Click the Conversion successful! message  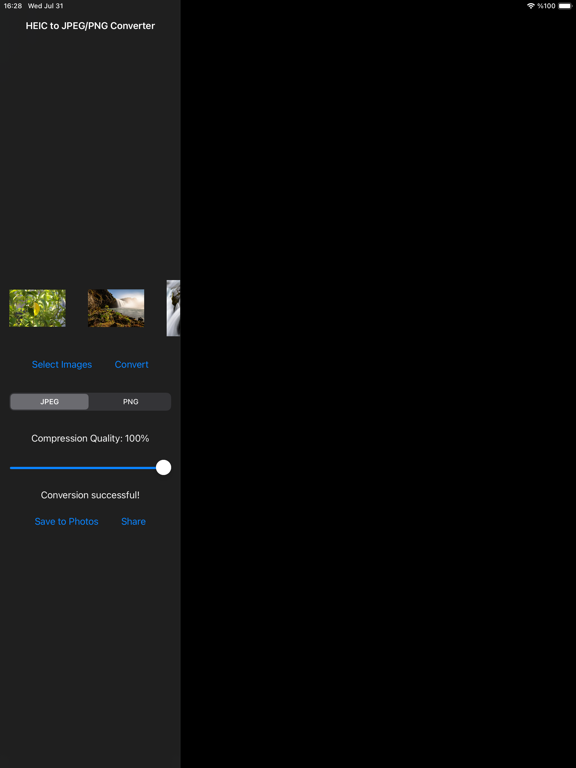[90, 495]
